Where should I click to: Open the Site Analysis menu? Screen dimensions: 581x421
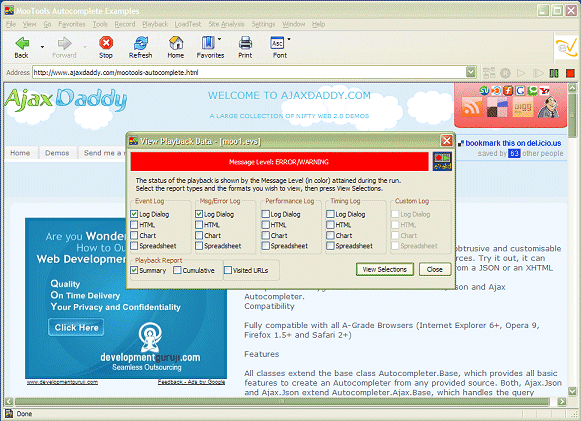pyautogui.click(x=226, y=24)
